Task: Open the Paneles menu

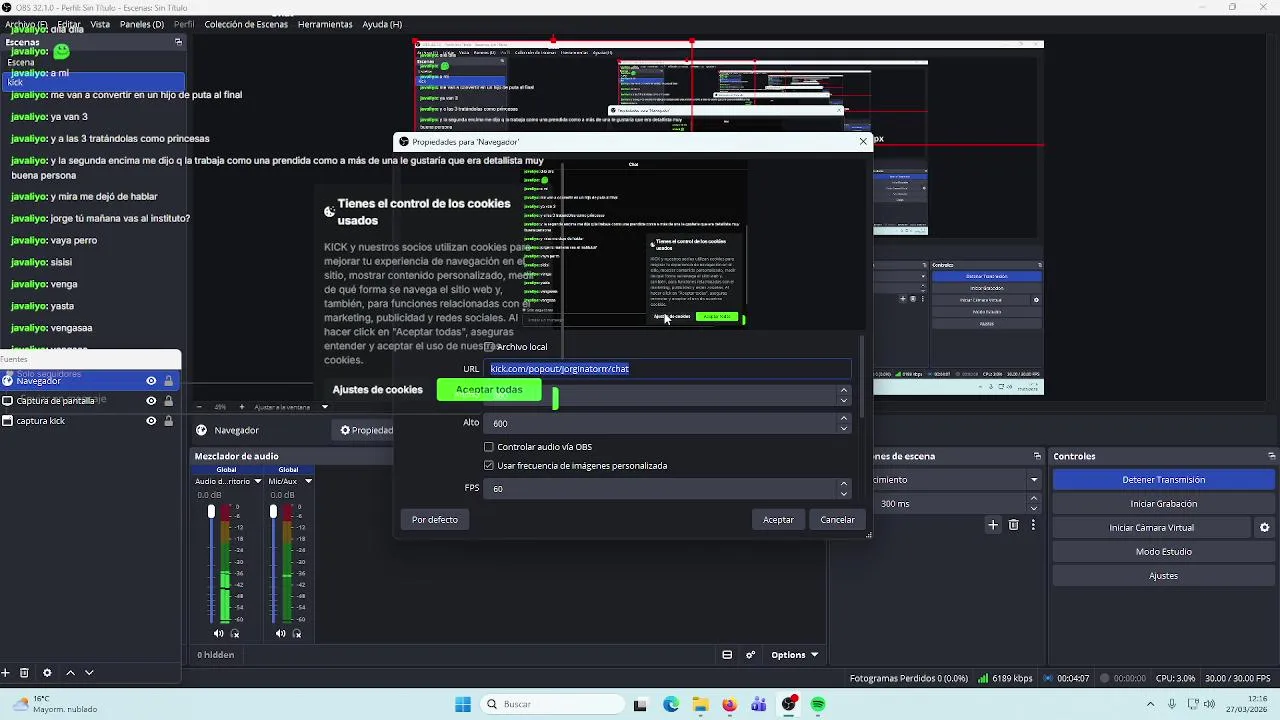Action: [x=142, y=24]
